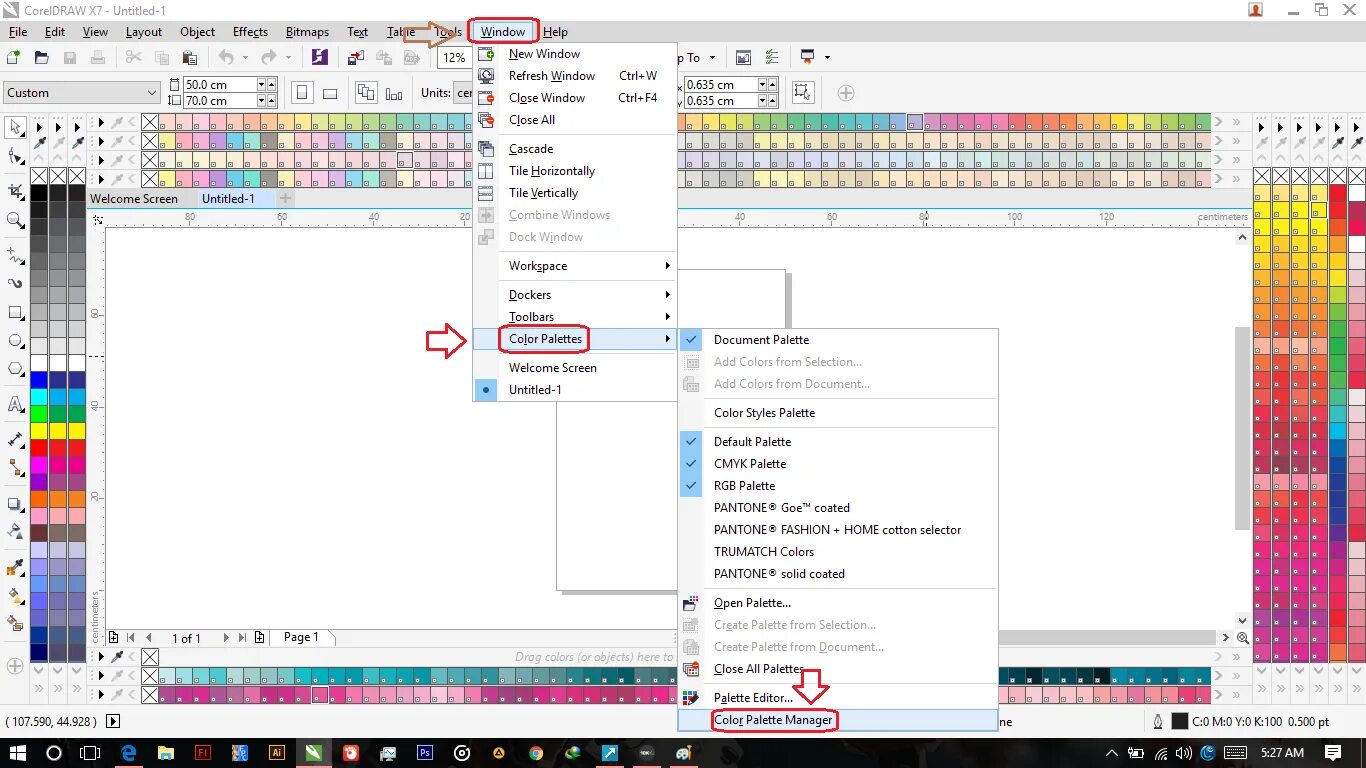Click Close All Palettes

pos(838,669)
